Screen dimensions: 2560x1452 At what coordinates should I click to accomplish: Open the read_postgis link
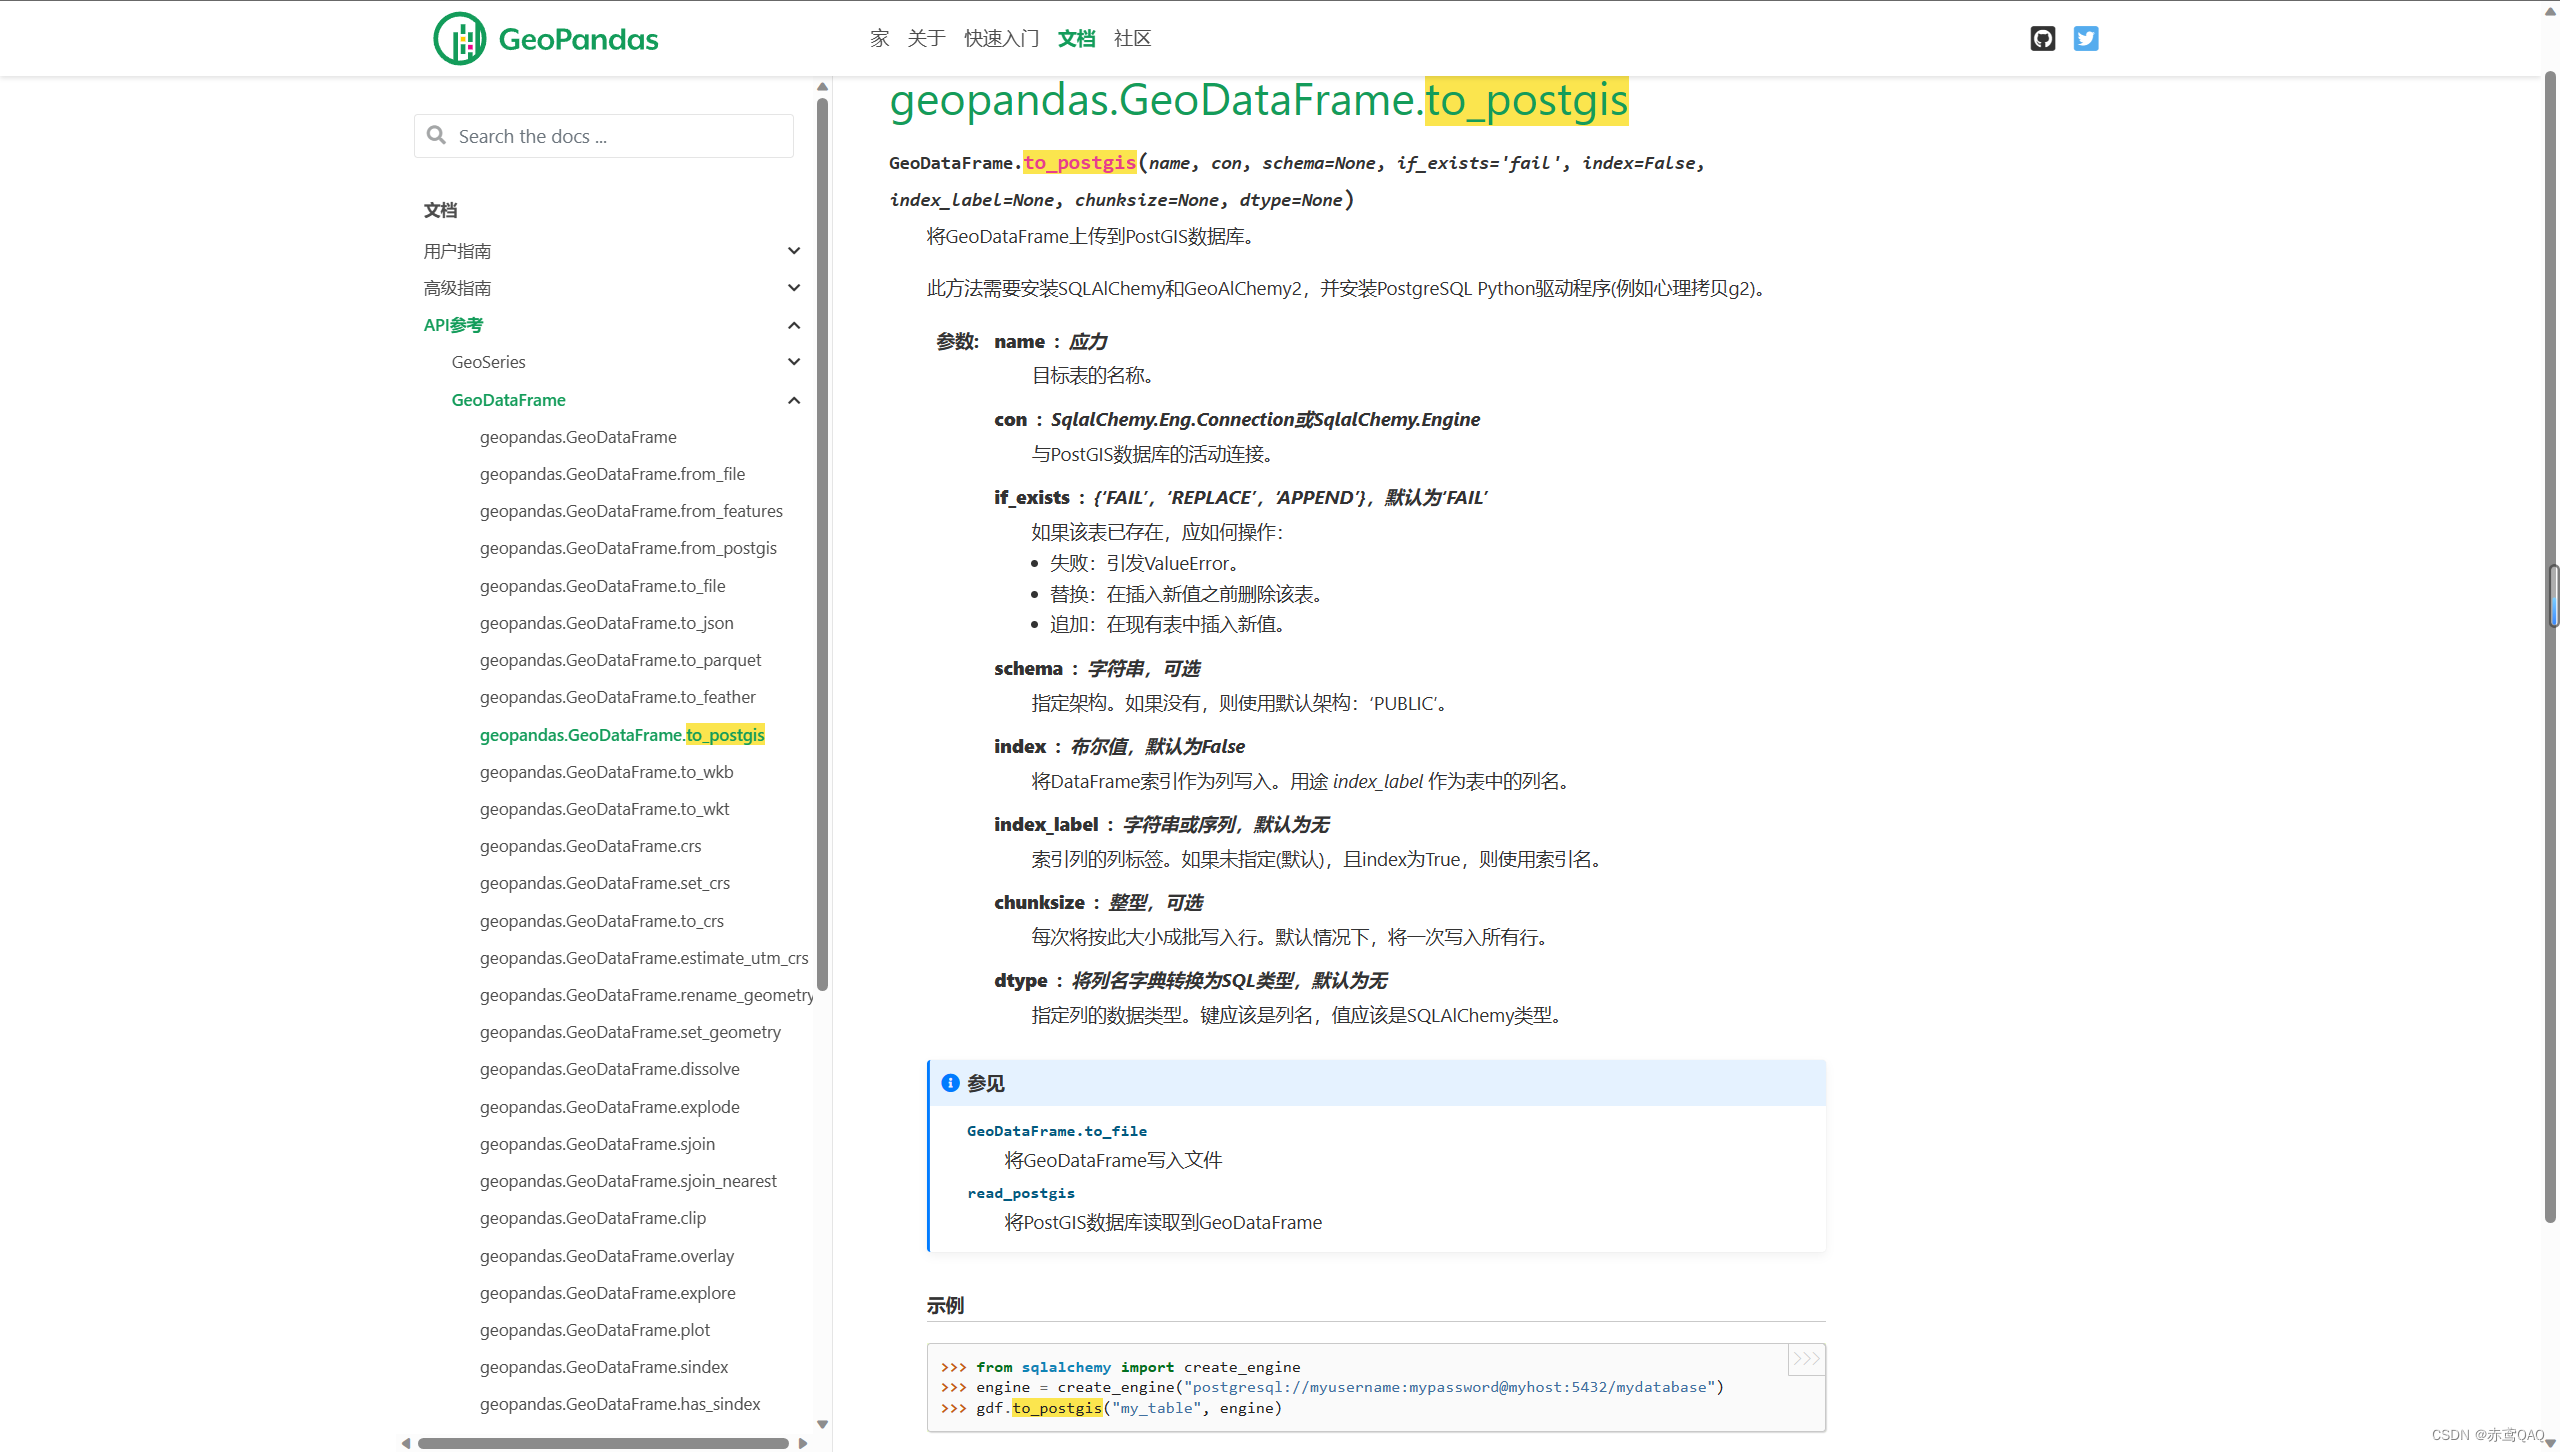pos(1020,1192)
